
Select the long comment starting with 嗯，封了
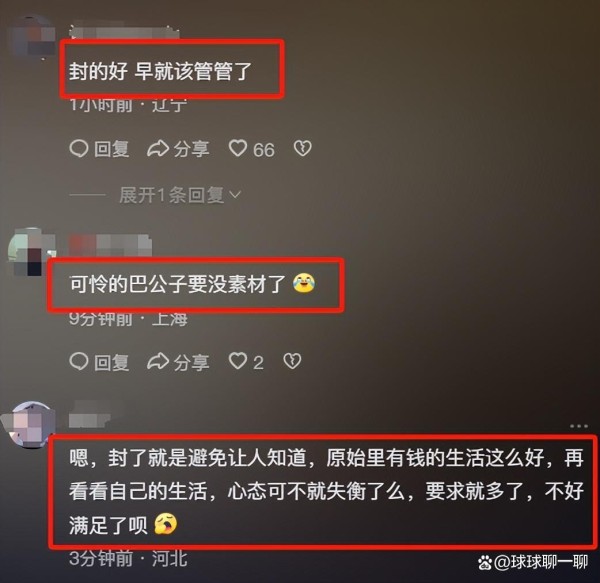(326, 492)
